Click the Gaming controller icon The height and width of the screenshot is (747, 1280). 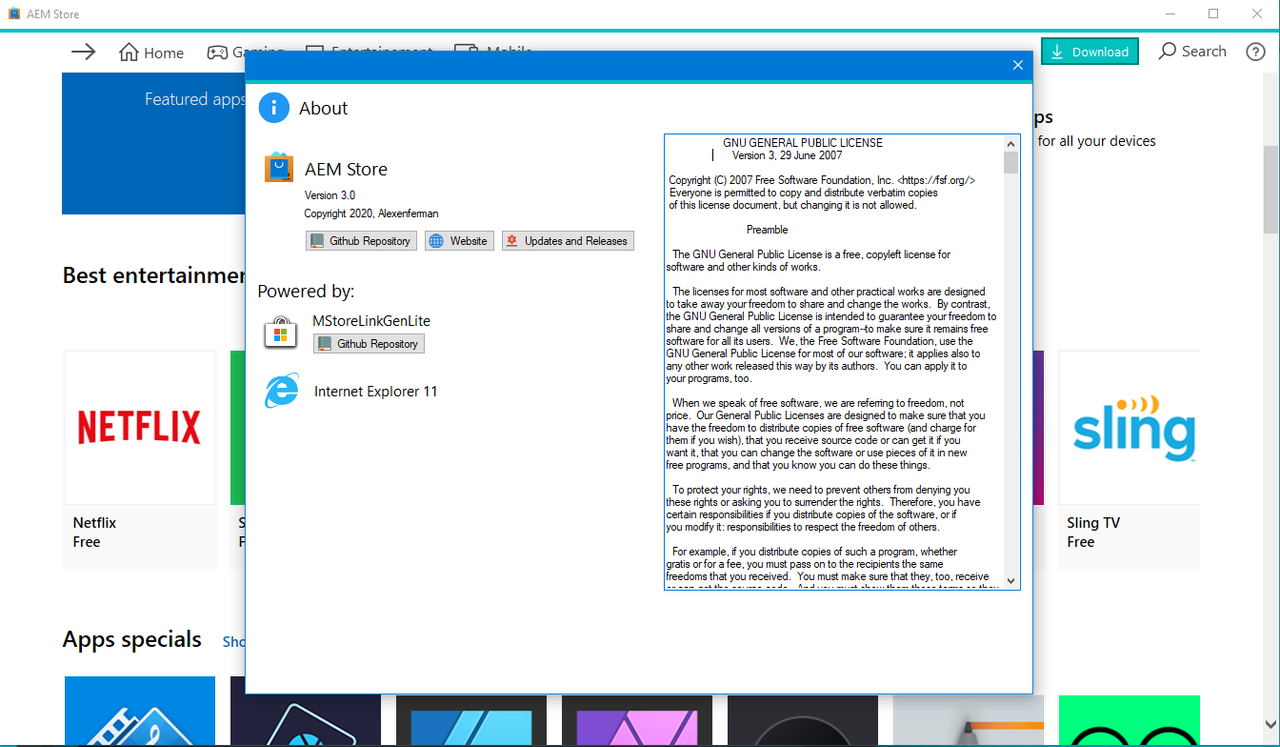coord(217,52)
